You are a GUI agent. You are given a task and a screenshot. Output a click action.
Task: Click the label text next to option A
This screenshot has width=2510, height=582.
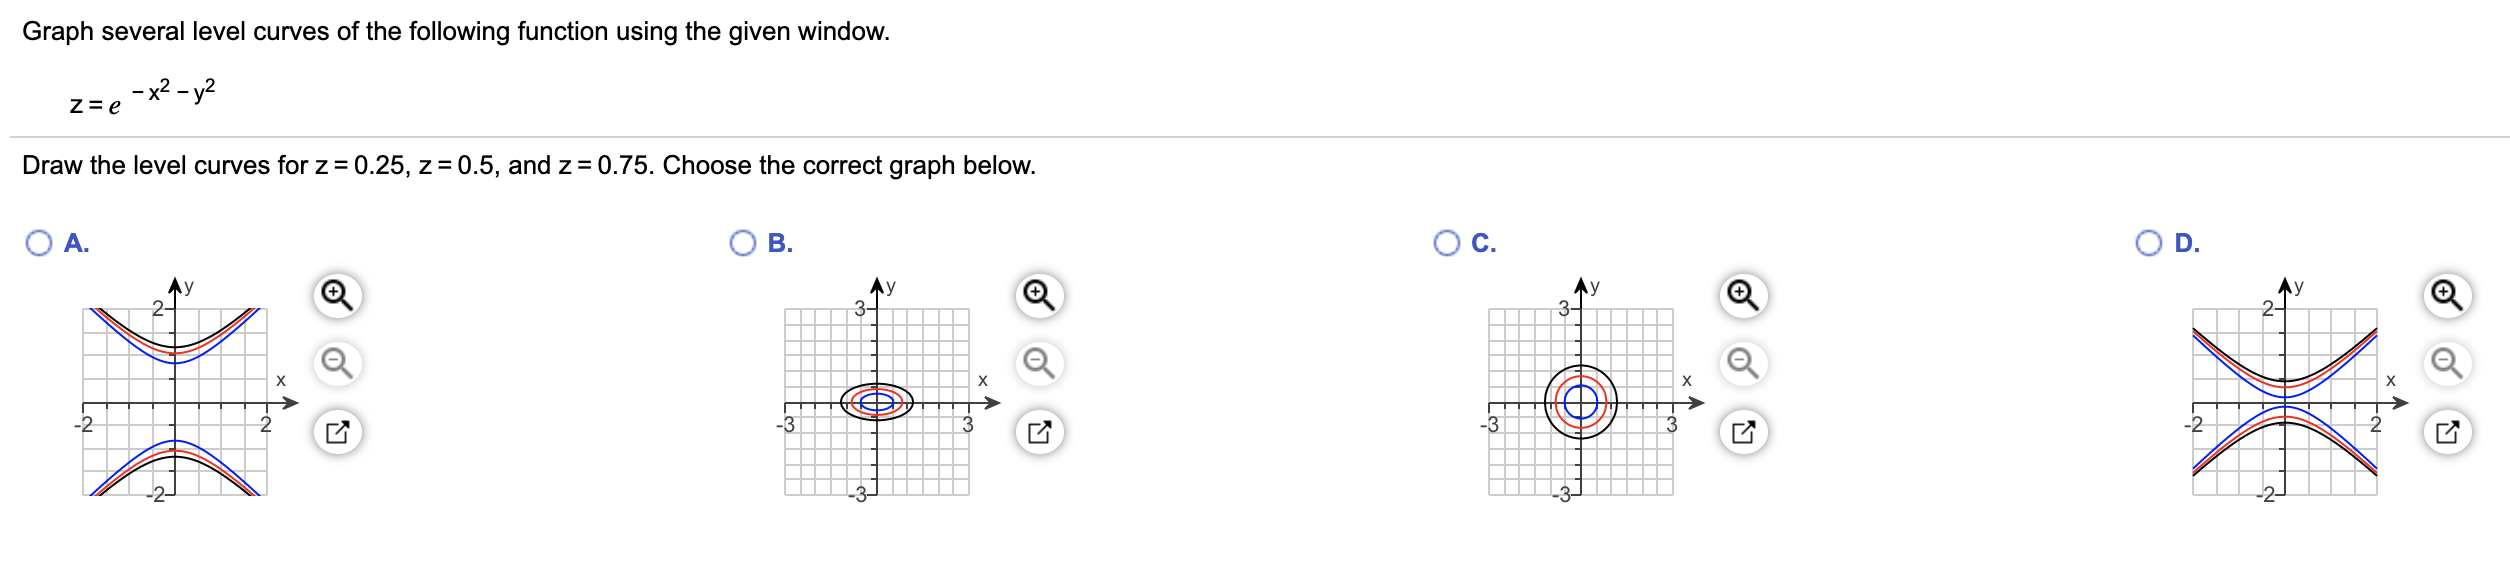click(75, 241)
